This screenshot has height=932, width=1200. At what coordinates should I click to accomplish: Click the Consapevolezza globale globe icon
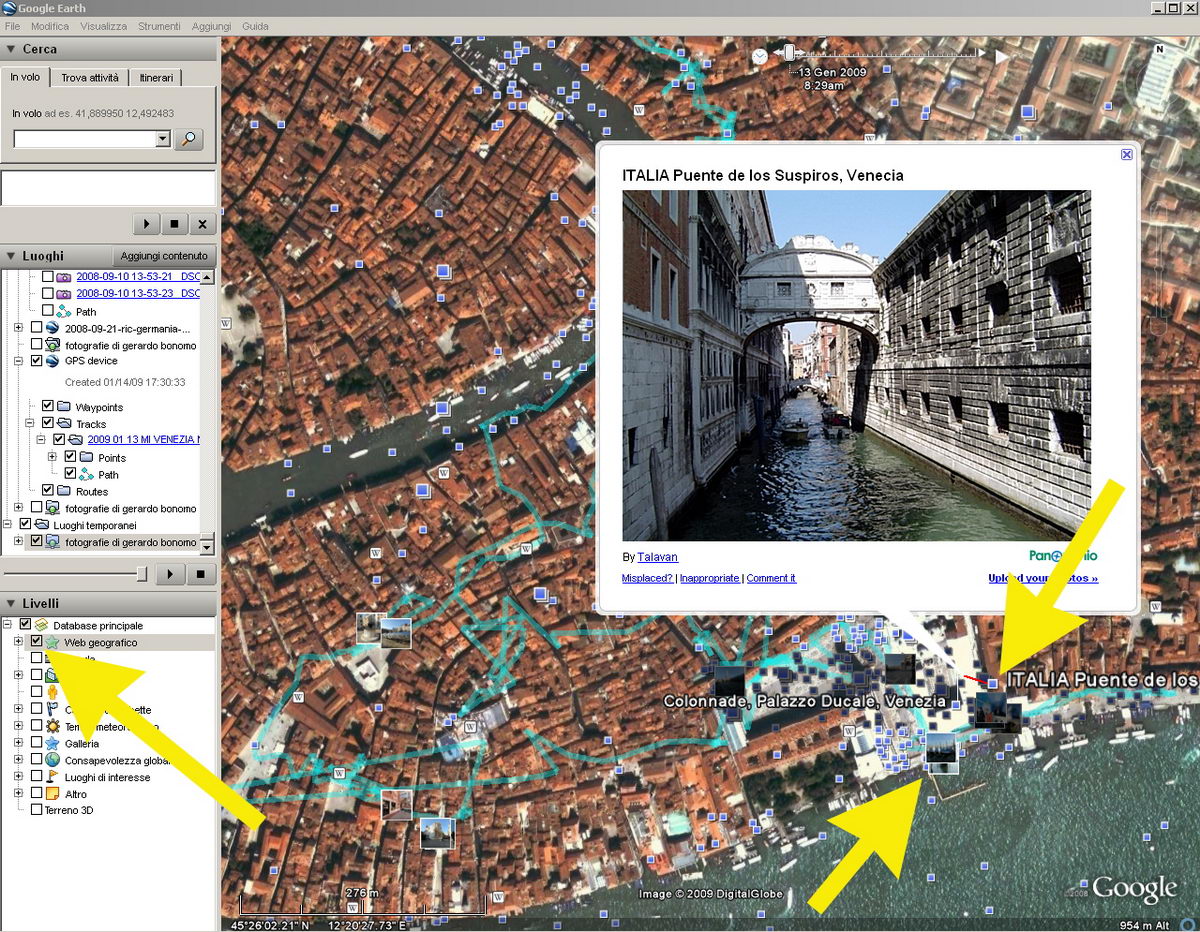tap(53, 761)
